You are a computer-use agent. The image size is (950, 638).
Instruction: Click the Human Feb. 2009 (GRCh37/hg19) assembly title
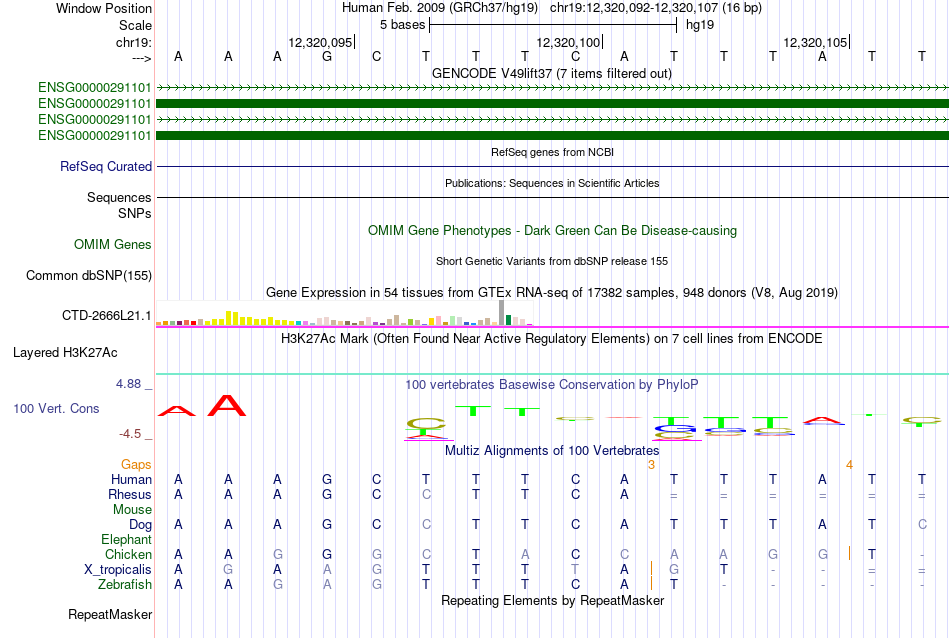click(440, 8)
